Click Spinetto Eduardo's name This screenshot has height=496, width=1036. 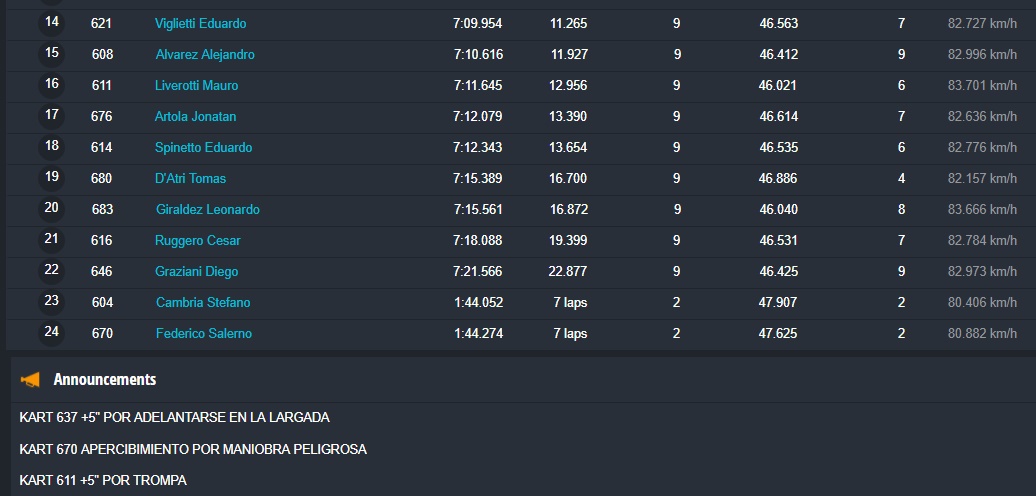click(x=204, y=147)
